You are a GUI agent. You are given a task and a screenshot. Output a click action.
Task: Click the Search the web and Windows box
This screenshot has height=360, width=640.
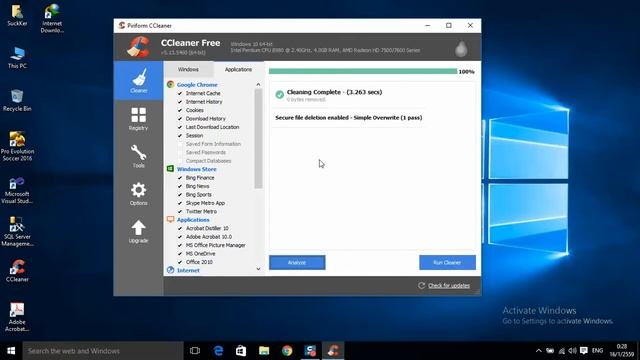tap(103, 351)
